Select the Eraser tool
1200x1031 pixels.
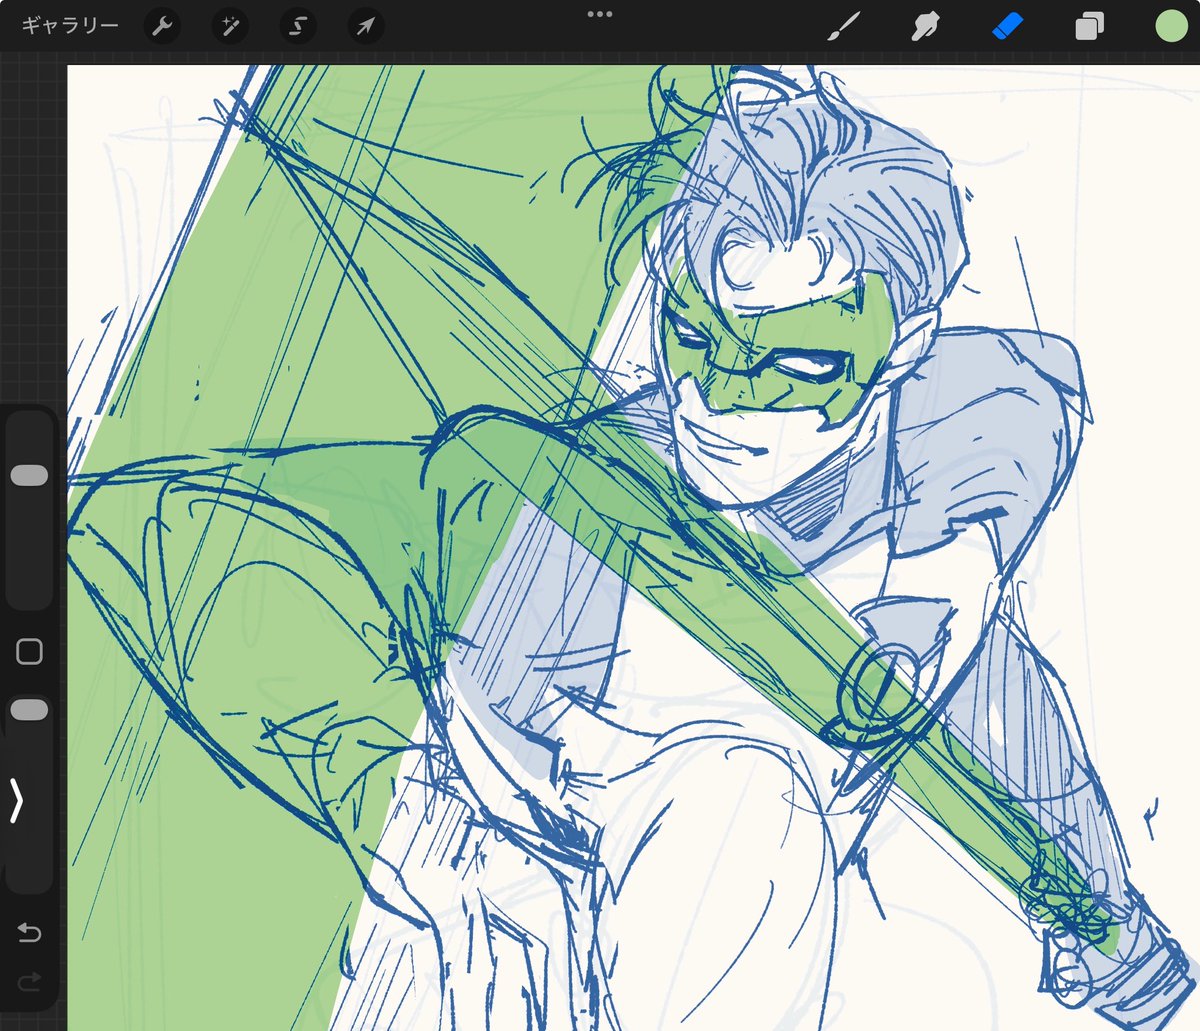point(1007,26)
